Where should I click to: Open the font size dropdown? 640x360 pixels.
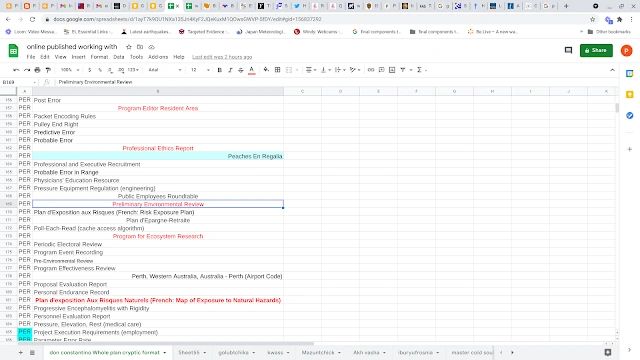pos(200,70)
